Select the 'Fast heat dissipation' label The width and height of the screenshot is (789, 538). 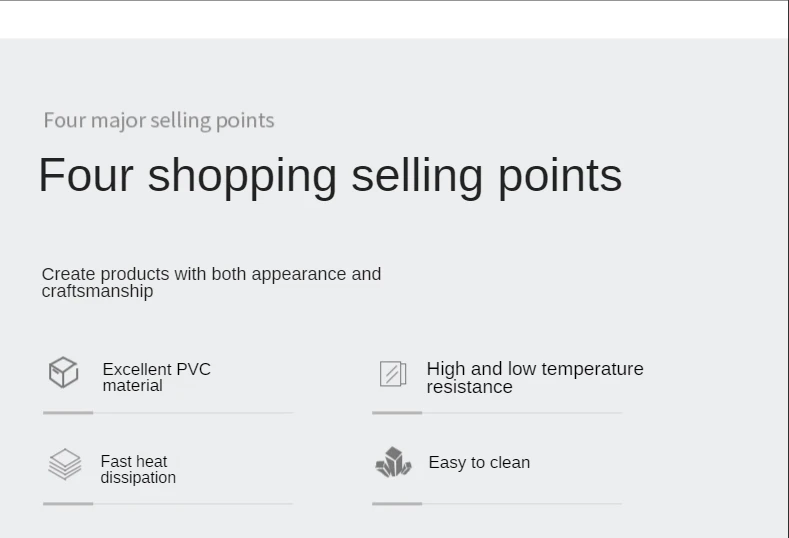coord(138,469)
